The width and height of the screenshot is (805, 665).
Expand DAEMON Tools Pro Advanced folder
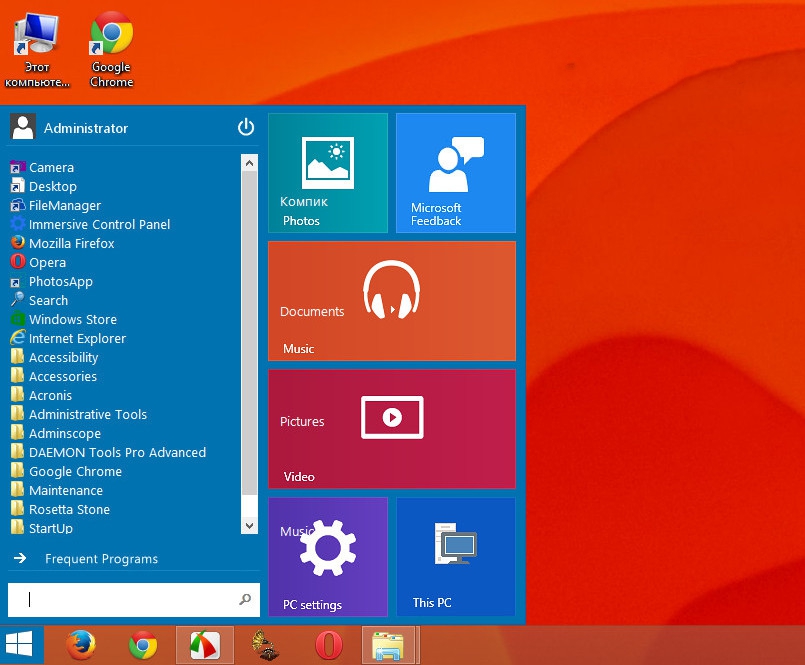pos(108,452)
